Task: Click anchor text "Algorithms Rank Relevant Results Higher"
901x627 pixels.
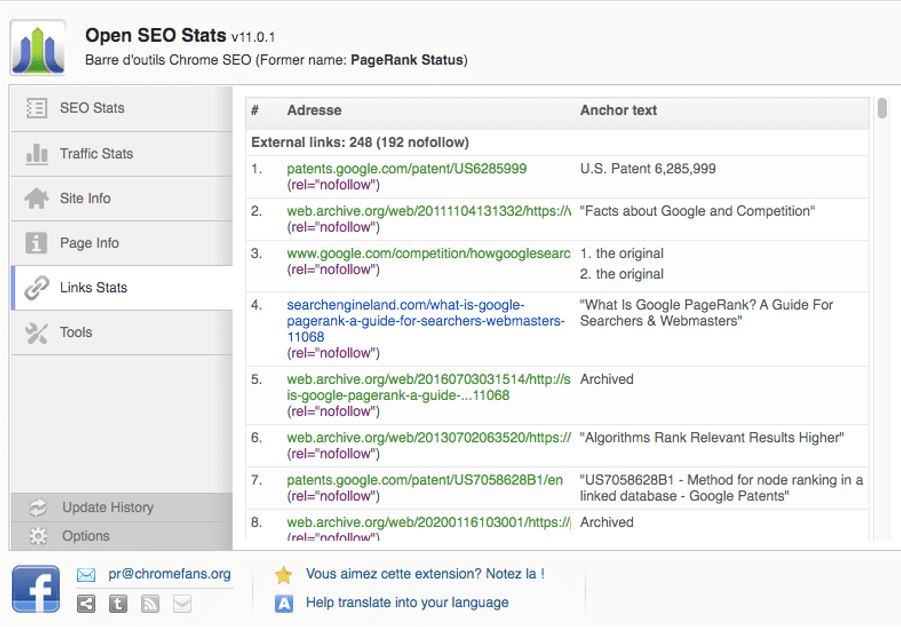Action: pos(711,437)
